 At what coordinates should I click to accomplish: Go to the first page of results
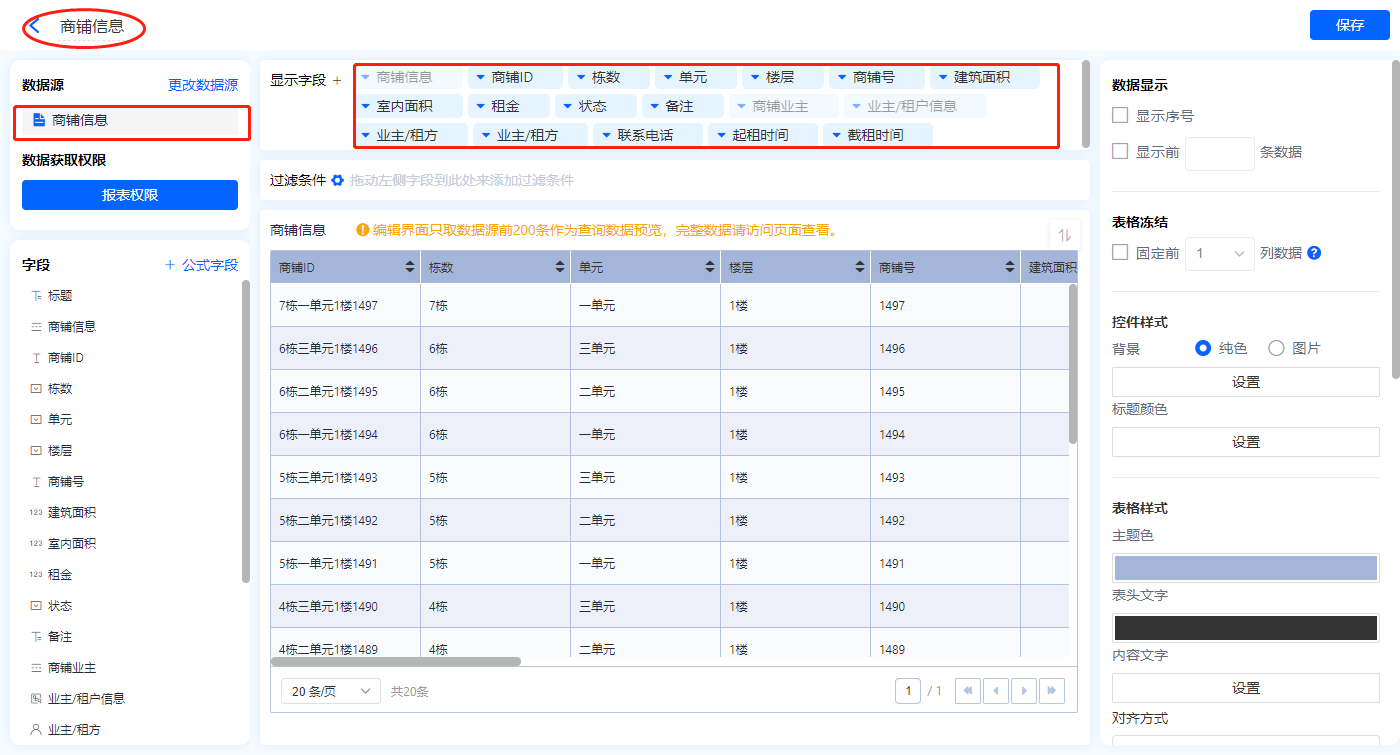(968, 691)
